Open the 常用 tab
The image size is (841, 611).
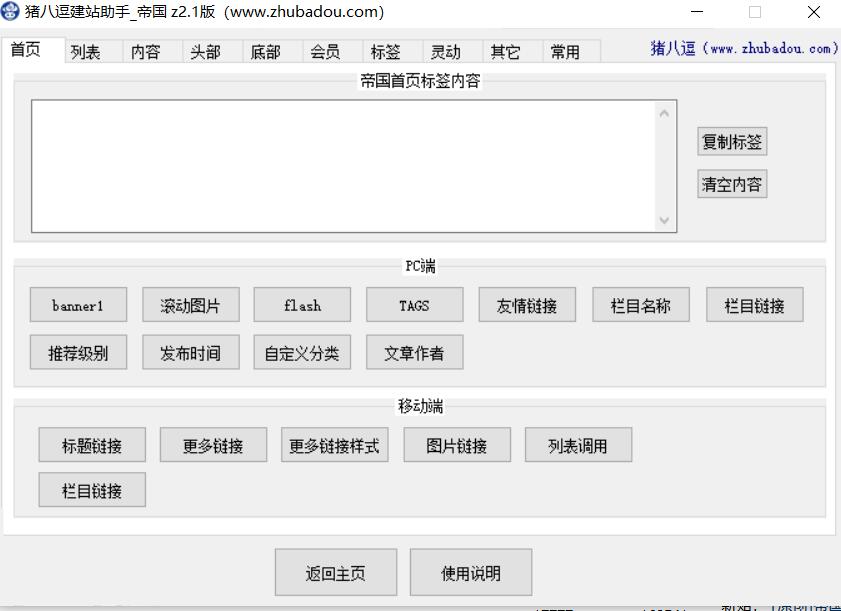pyautogui.click(x=565, y=52)
